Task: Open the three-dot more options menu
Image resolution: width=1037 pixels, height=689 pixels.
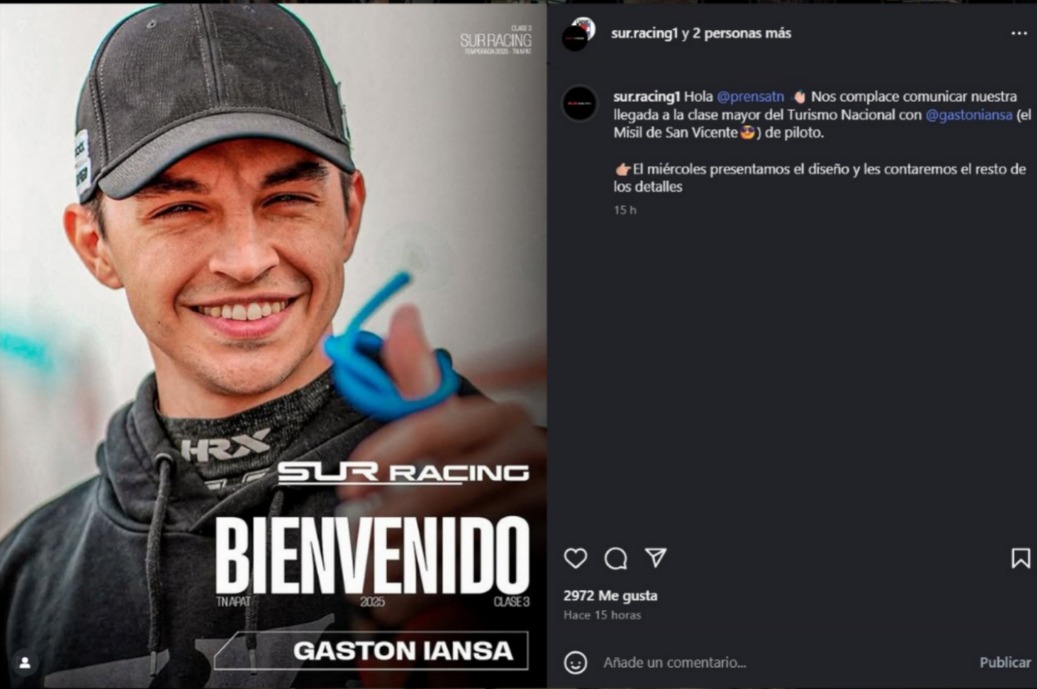Action: (1019, 34)
